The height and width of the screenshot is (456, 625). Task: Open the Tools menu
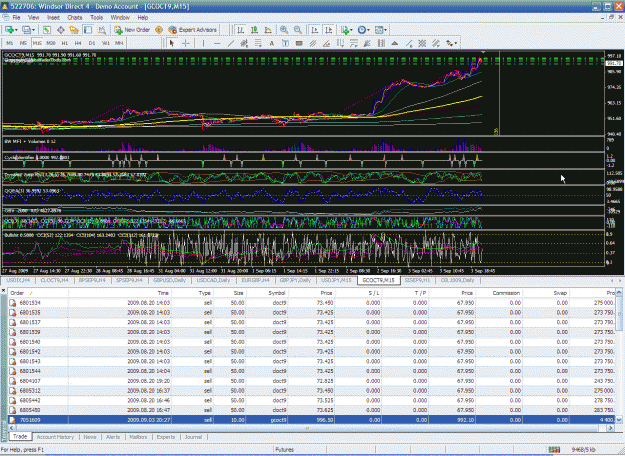[x=96, y=18]
